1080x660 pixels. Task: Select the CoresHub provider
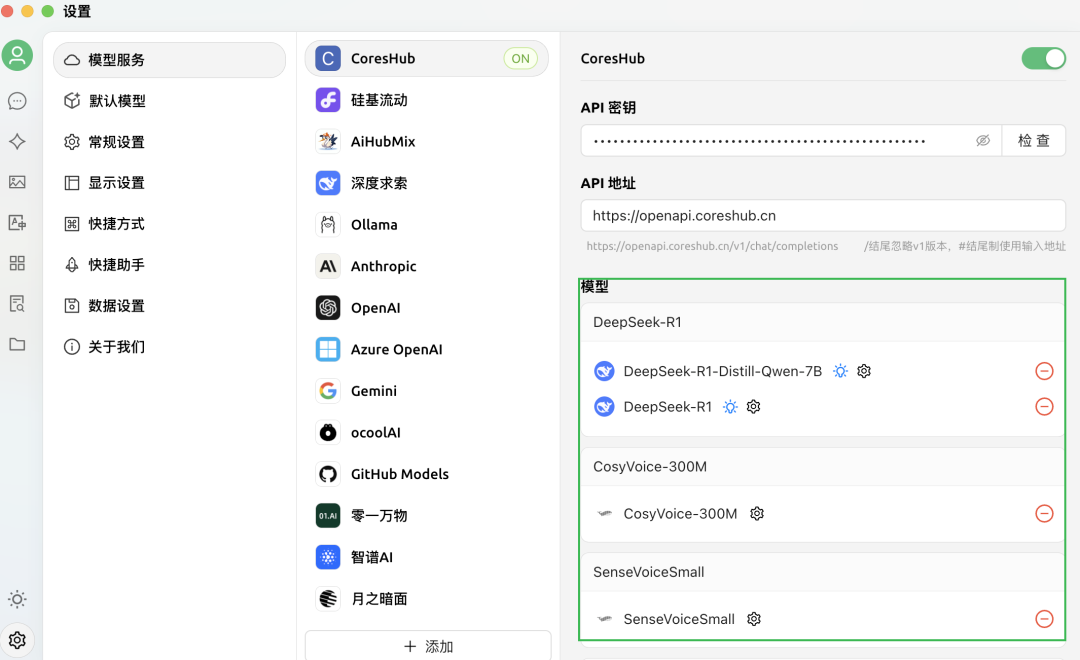(426, 59)
